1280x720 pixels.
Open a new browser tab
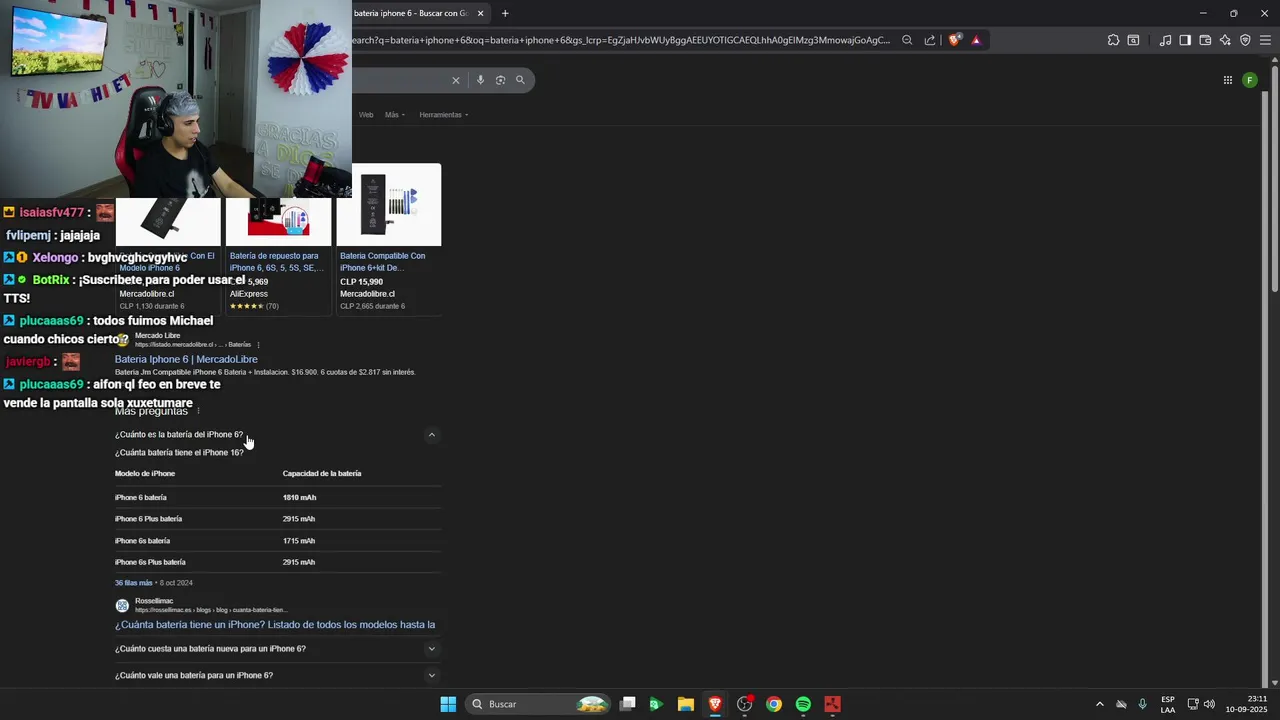pyautogui.click(x=505, y=13)
